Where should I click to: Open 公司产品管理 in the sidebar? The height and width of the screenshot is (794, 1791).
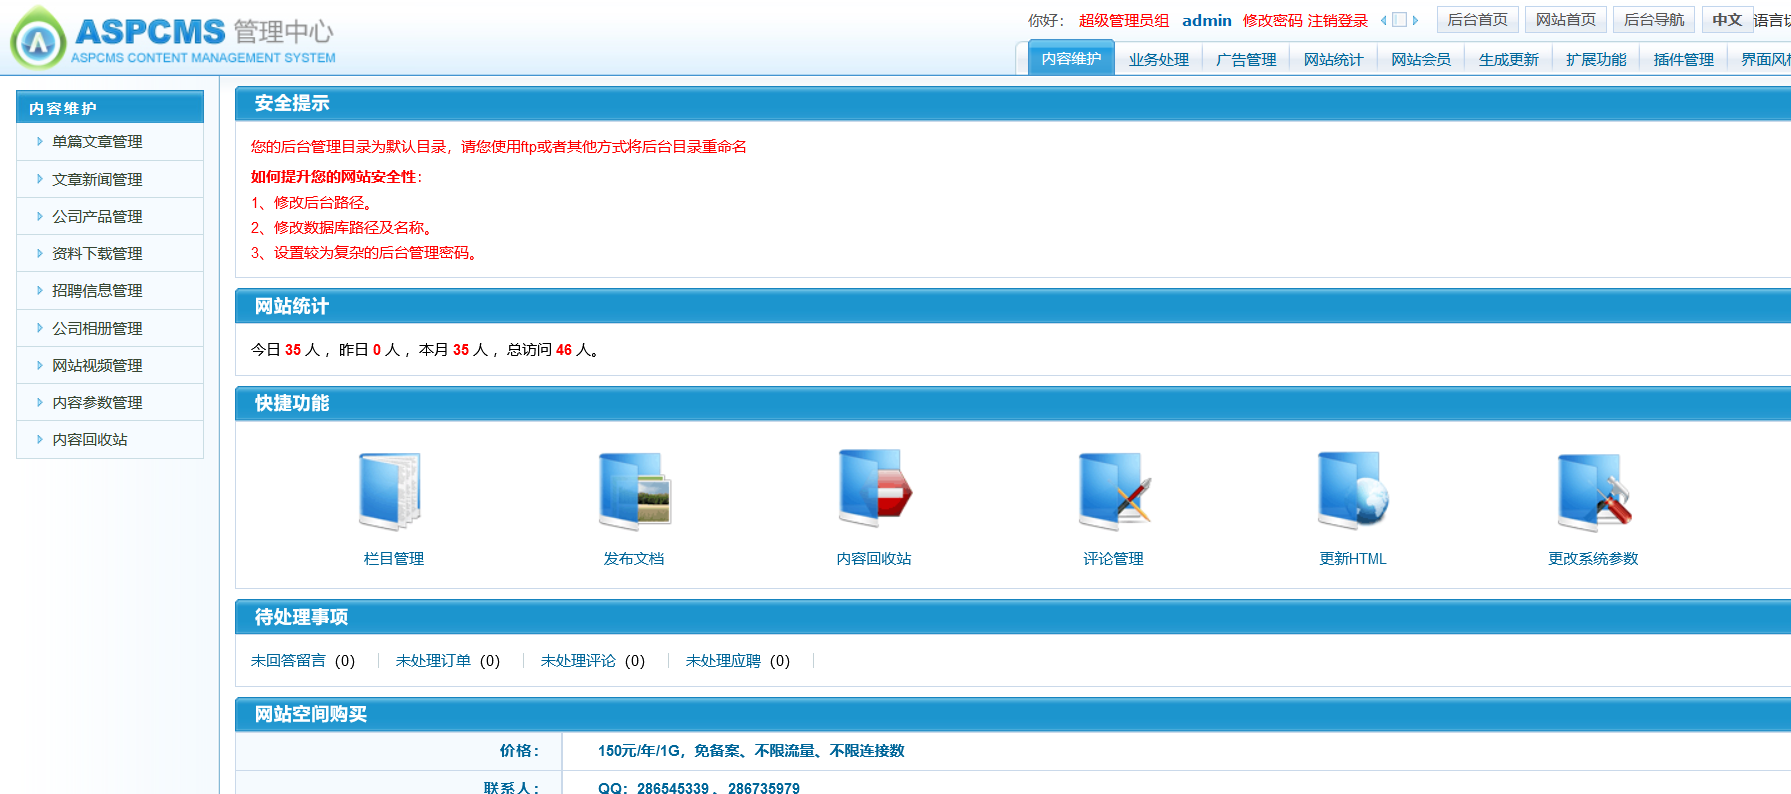[97, 216]
